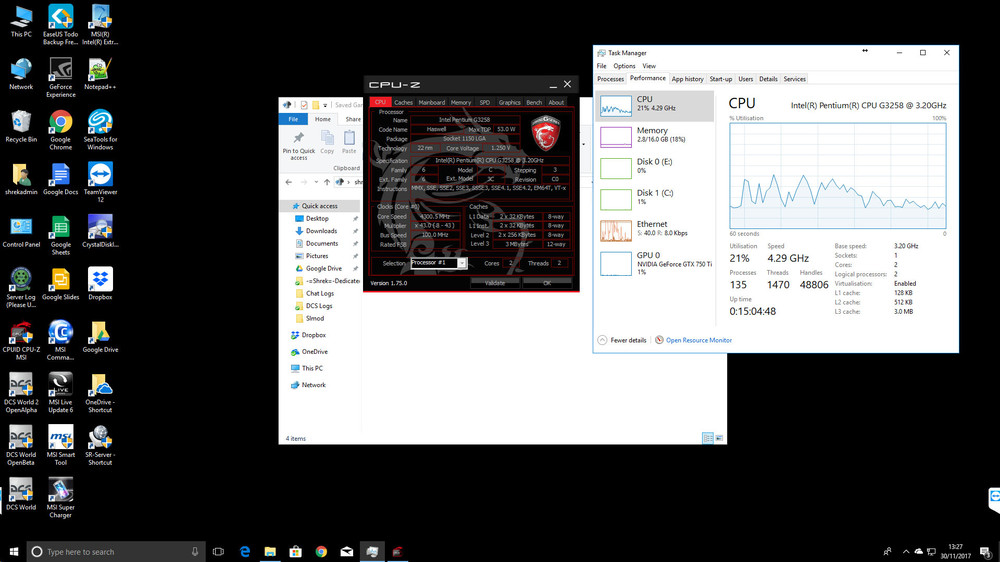The image size is (1000, 562).
Task: Launch CPUID CPU-Z MSI shortcut
Action: [21, 341]
